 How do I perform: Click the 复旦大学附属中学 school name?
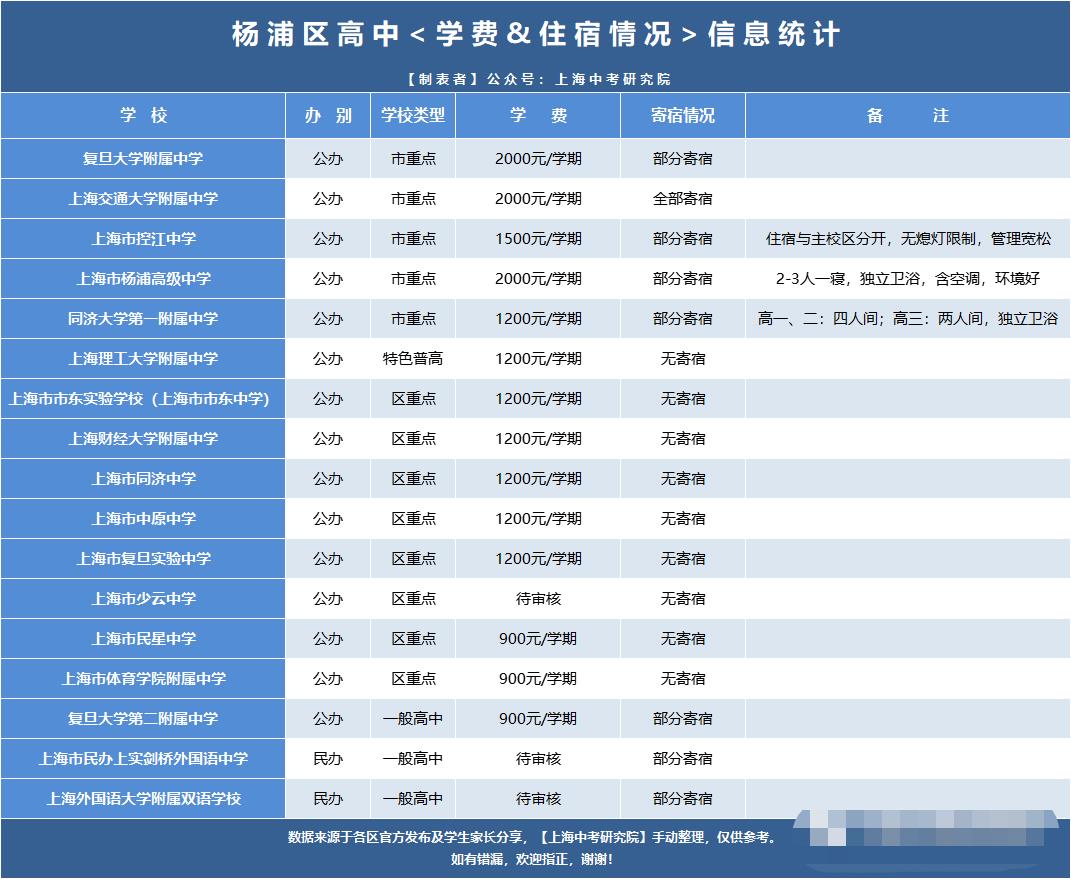[143, 159]
